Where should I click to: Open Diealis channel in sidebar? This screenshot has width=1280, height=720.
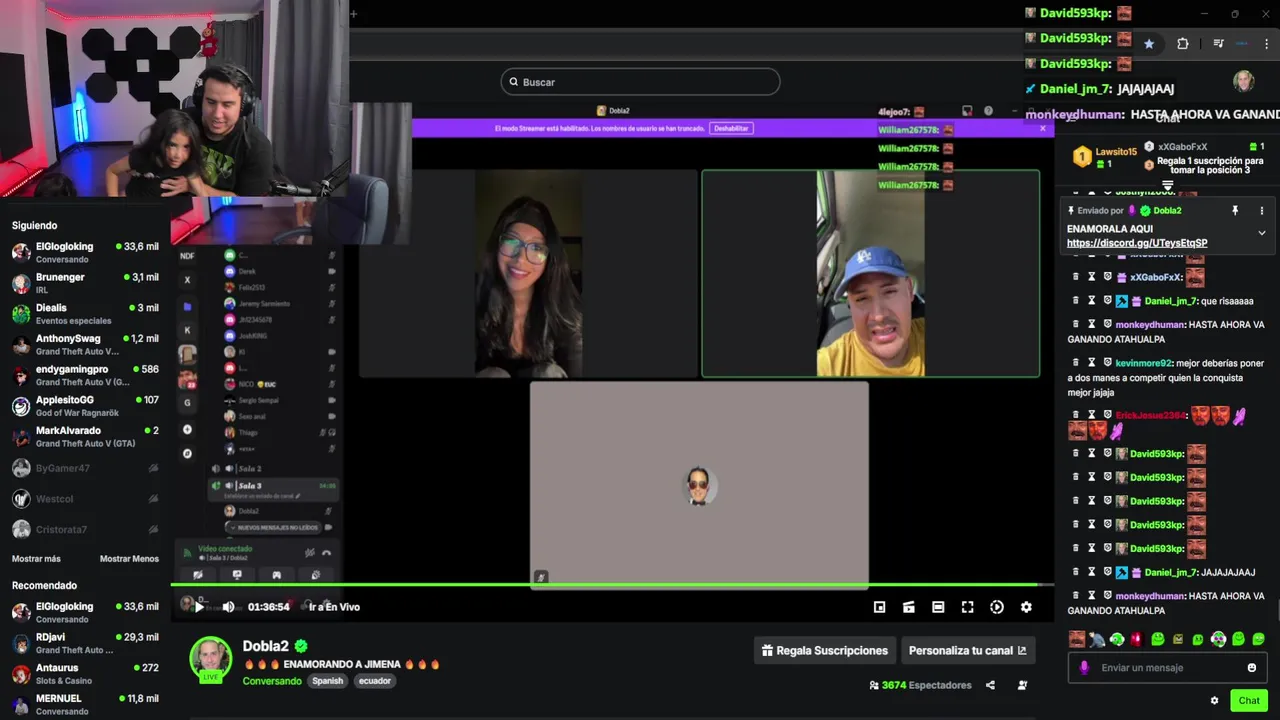(85, 314)
